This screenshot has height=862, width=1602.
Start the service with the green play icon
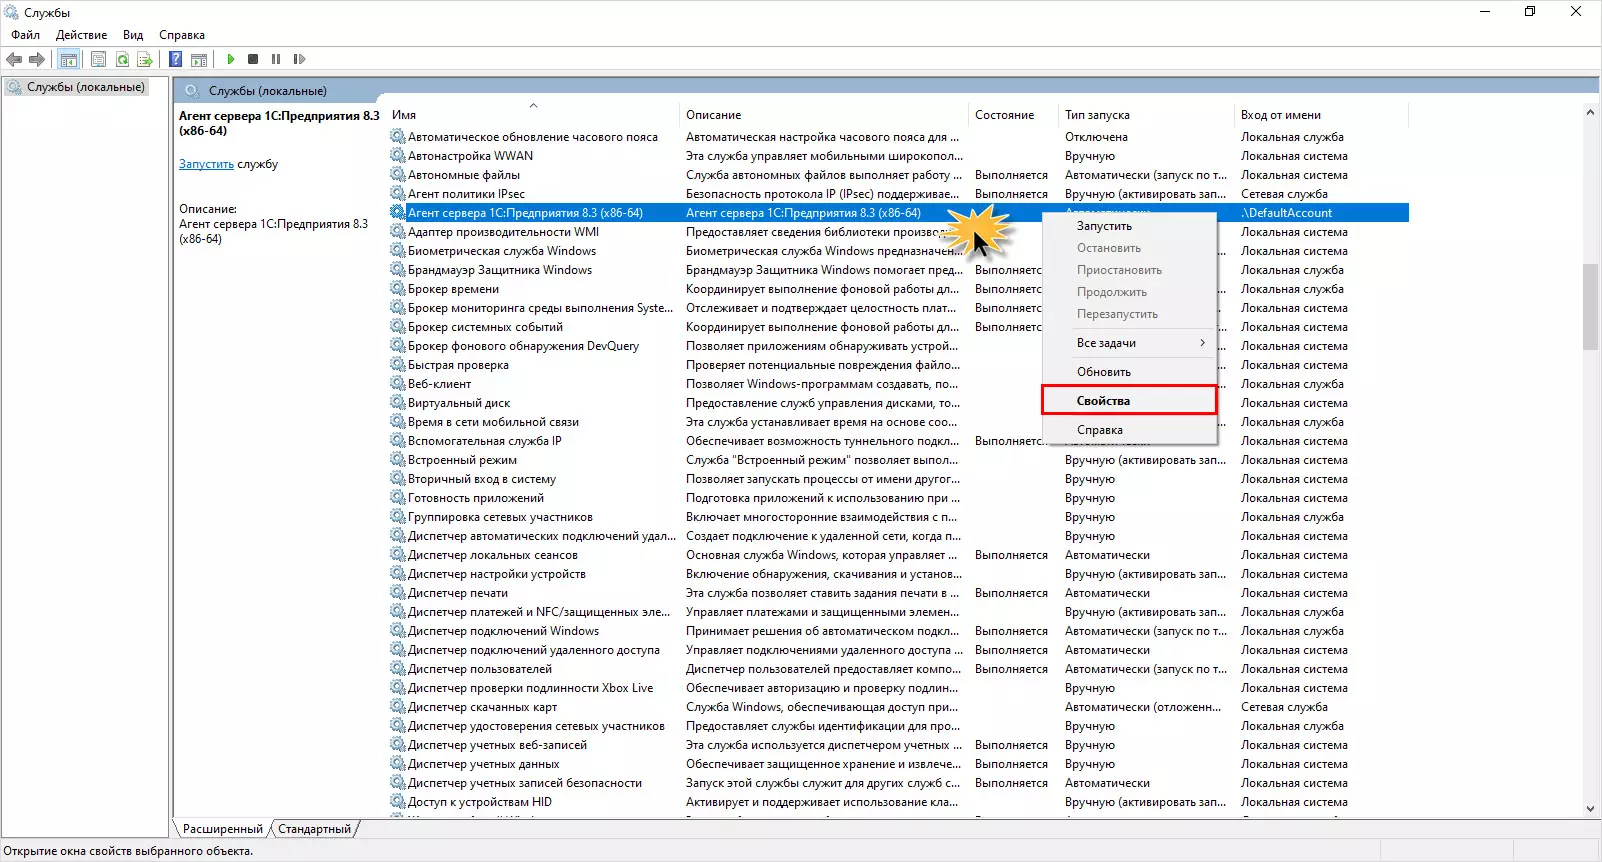(230, 59)
